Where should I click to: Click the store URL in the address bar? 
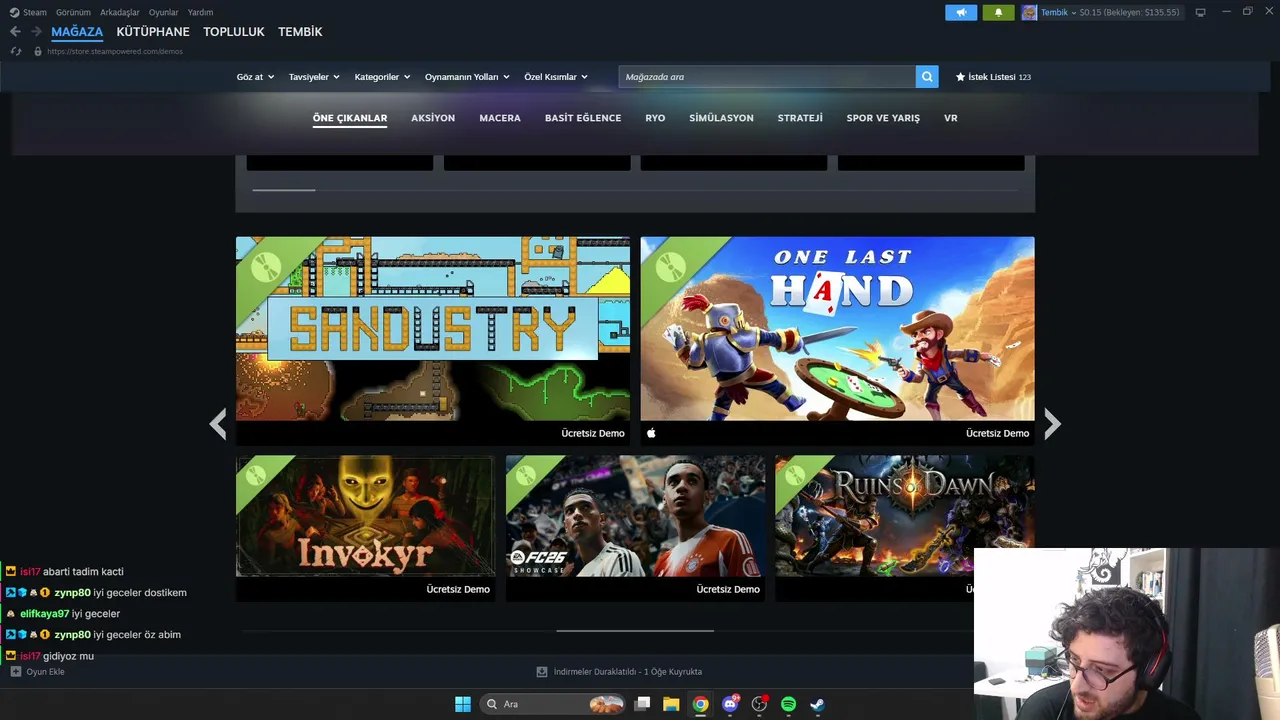pyautogui.click(x=115, y=51)
